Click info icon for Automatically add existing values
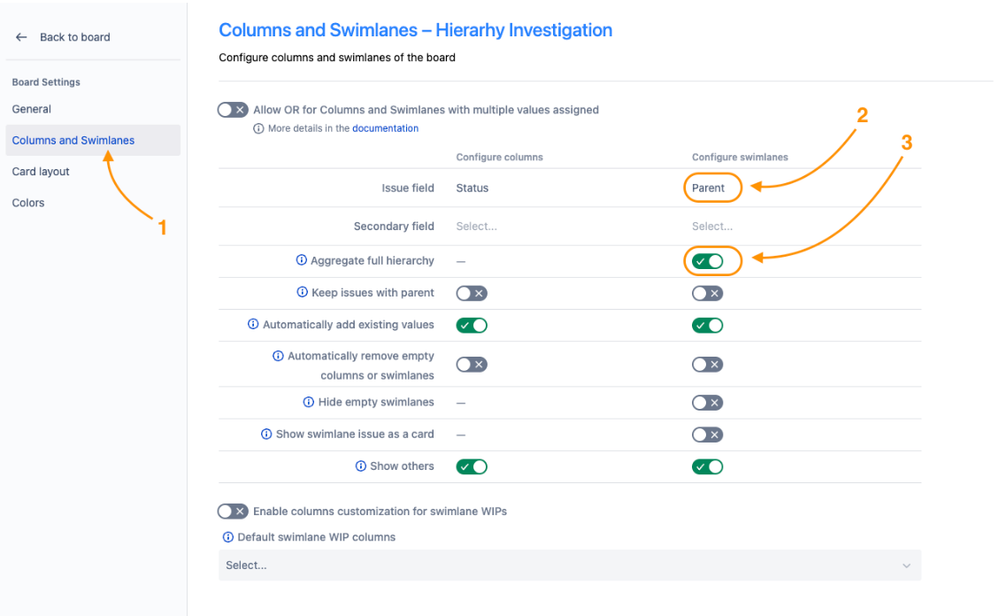The height and width of the screenshot is (616, 999). 254,325
